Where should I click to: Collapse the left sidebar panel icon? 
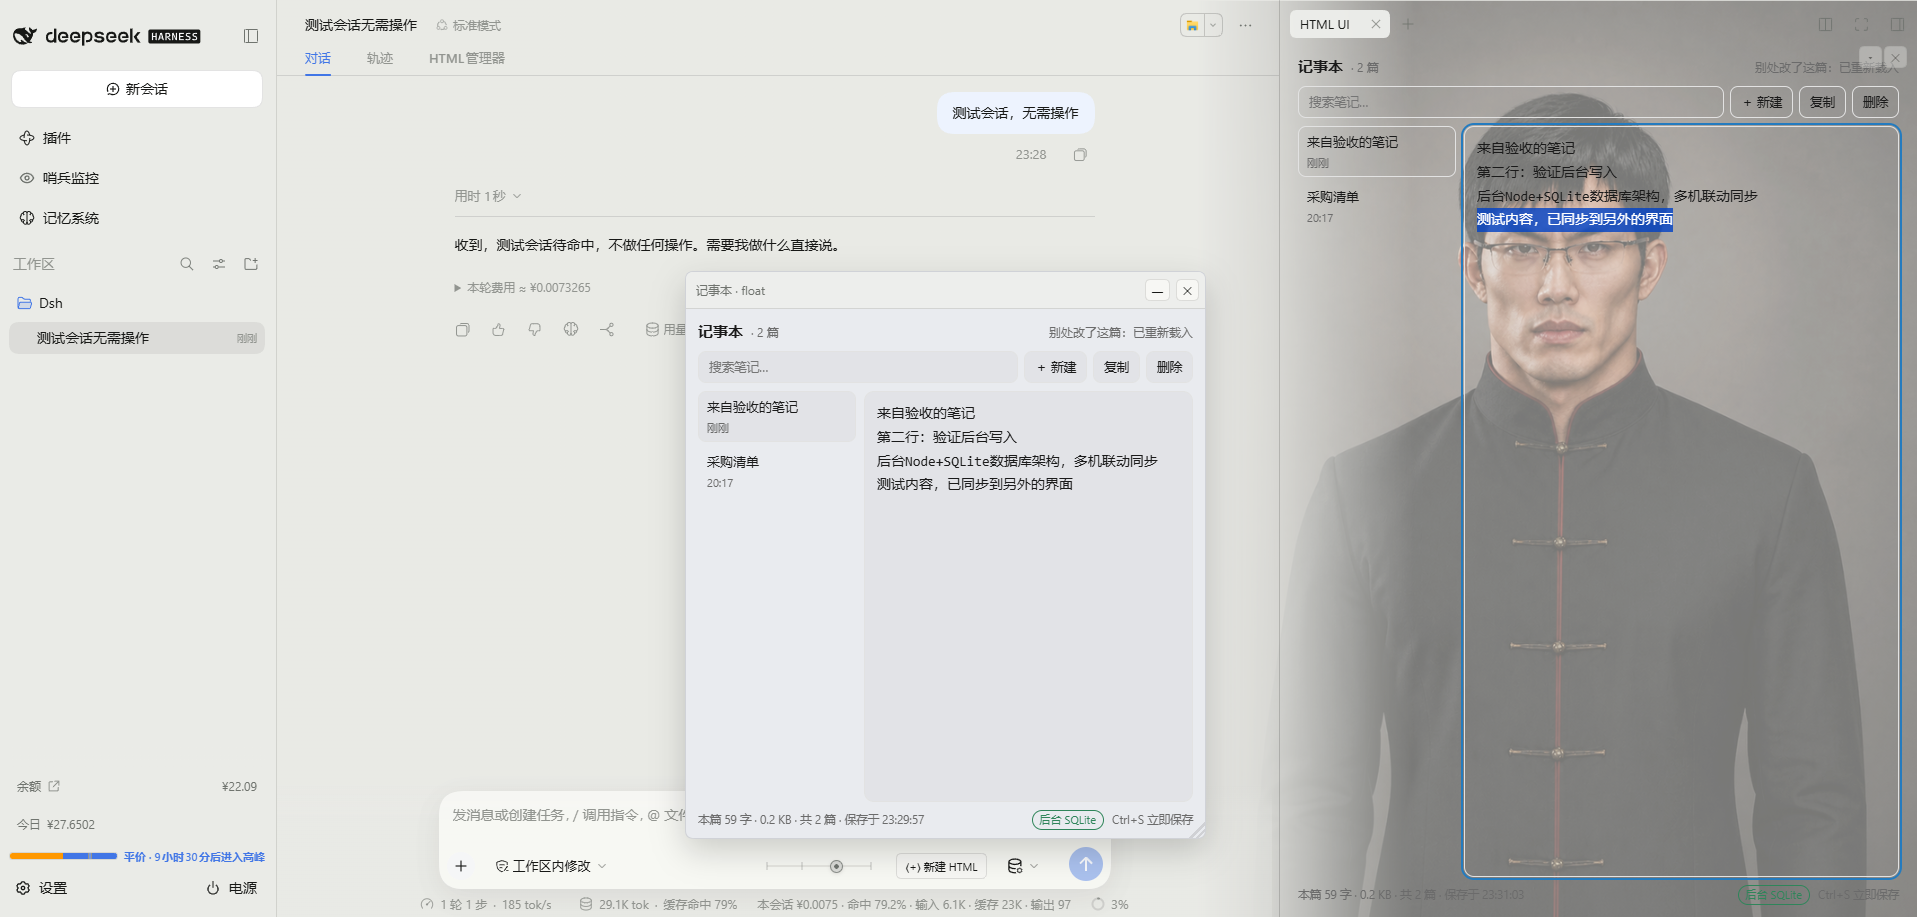251,36
